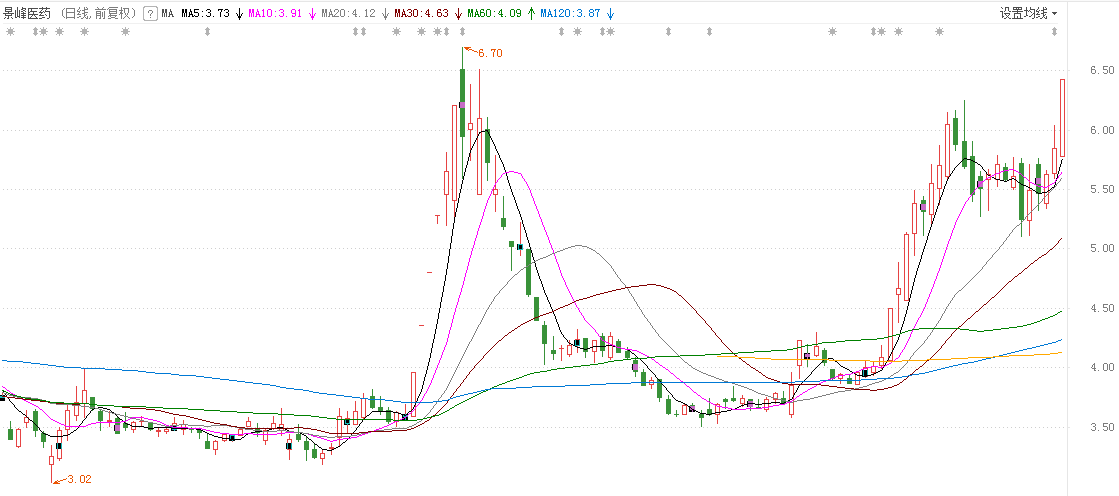Click the 5.50 price axis value

[x=1102, y=189]
